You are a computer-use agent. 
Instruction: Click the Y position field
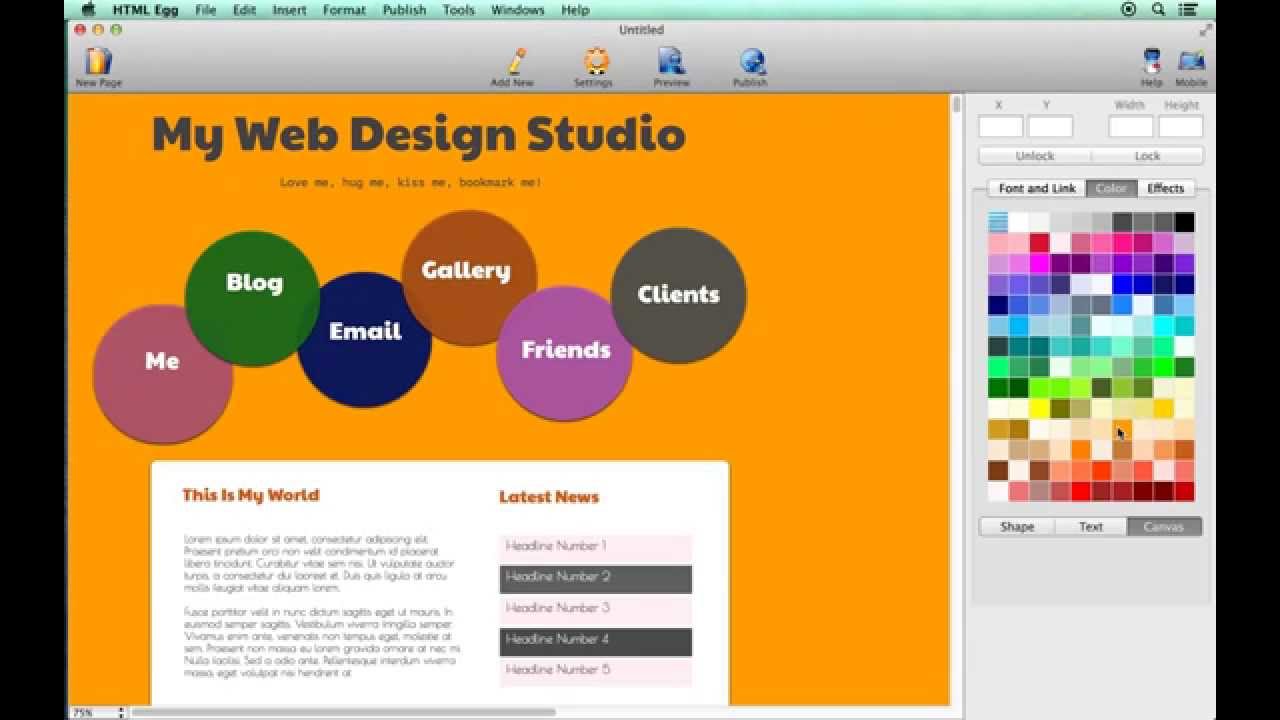1050,127
